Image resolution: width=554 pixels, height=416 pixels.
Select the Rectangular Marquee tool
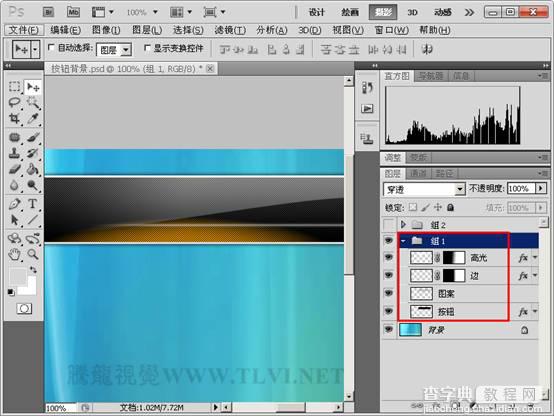click(x=14, y=87)
